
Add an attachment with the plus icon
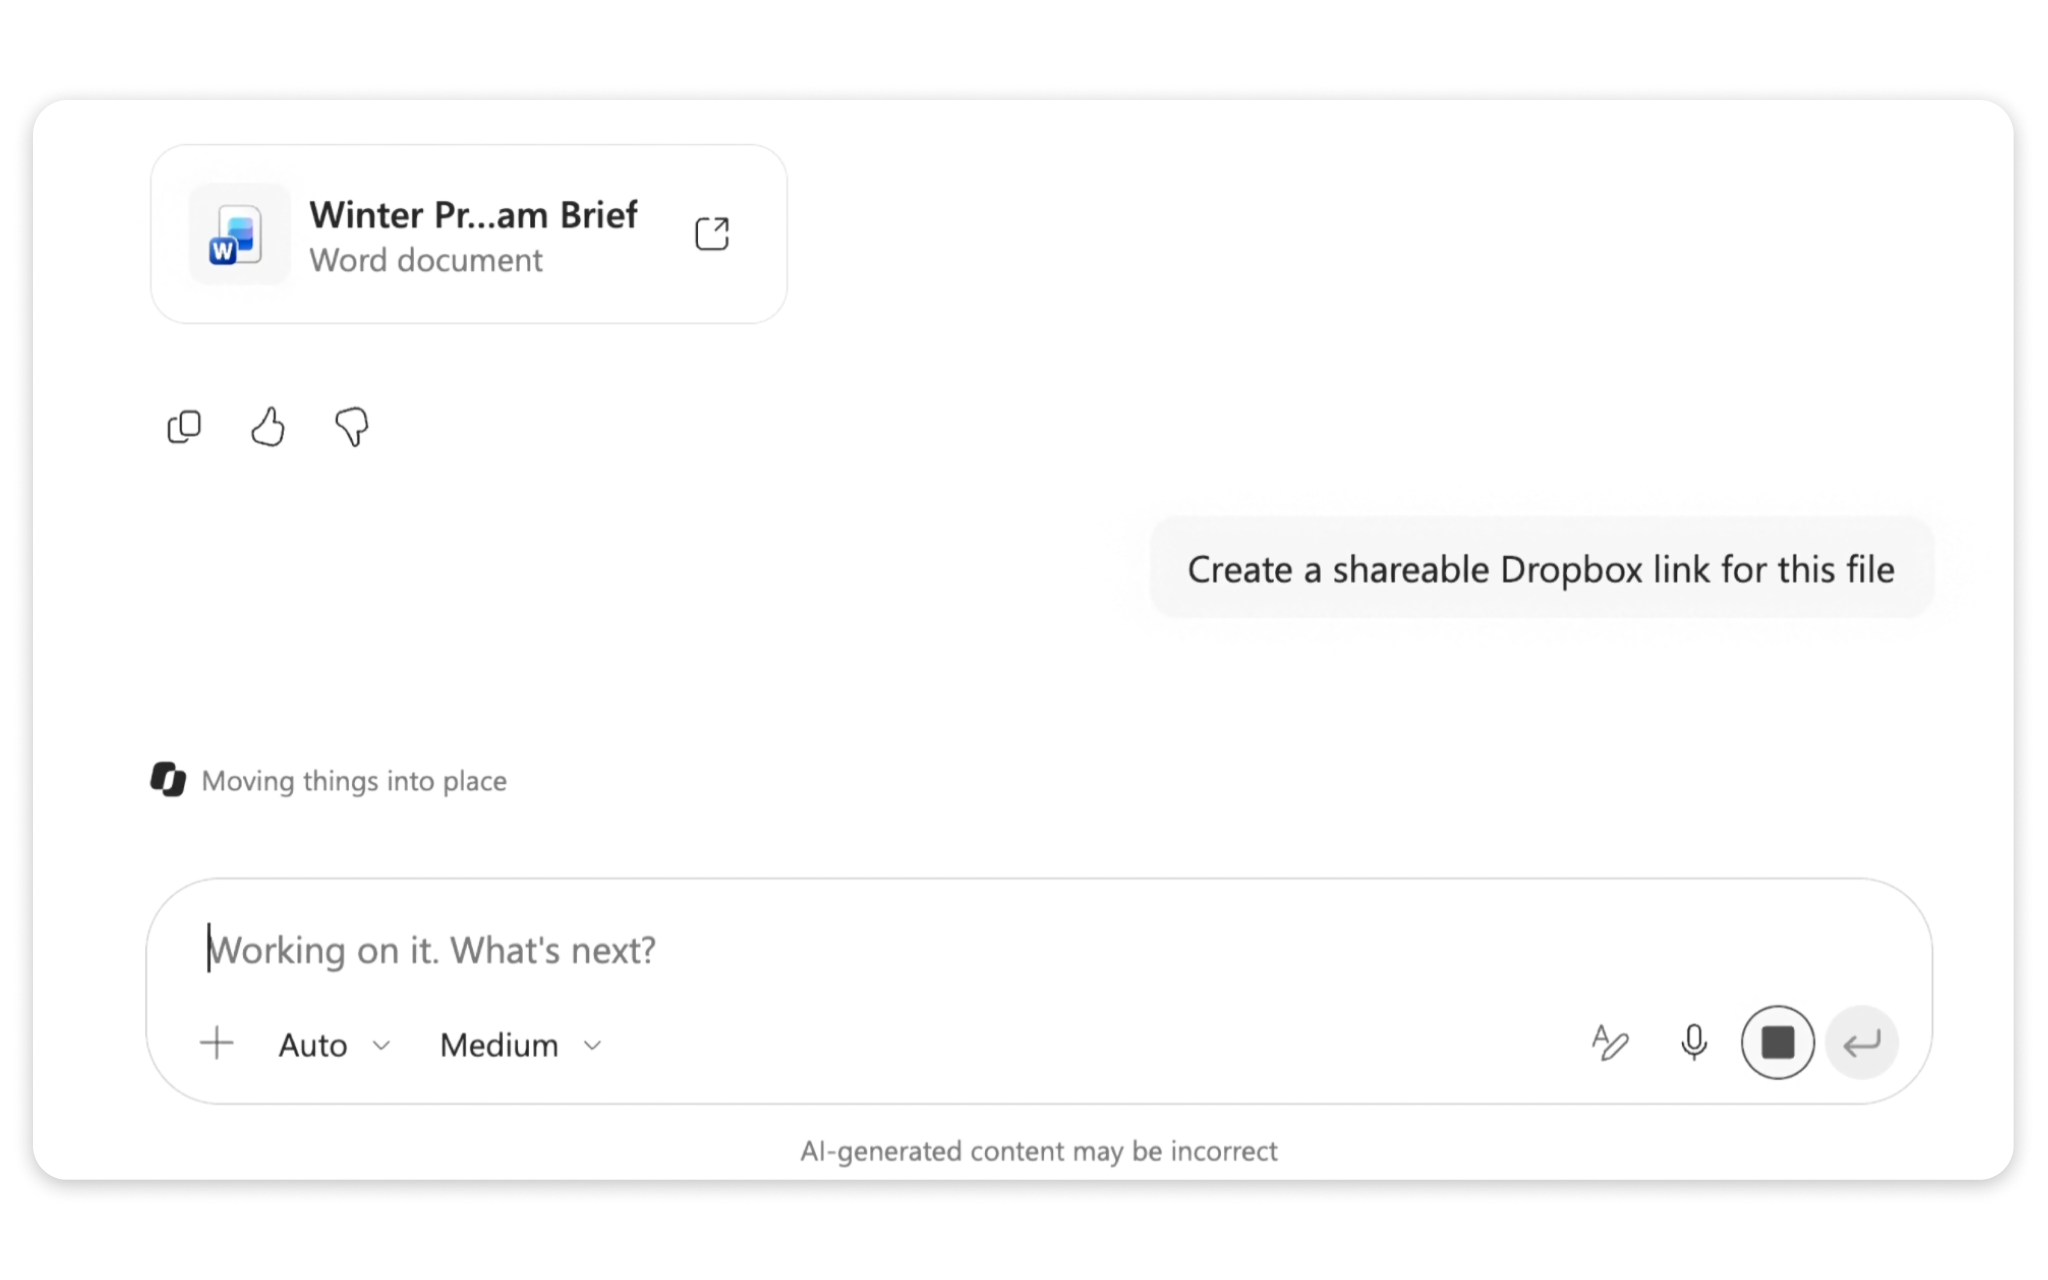coord(216,1043)
